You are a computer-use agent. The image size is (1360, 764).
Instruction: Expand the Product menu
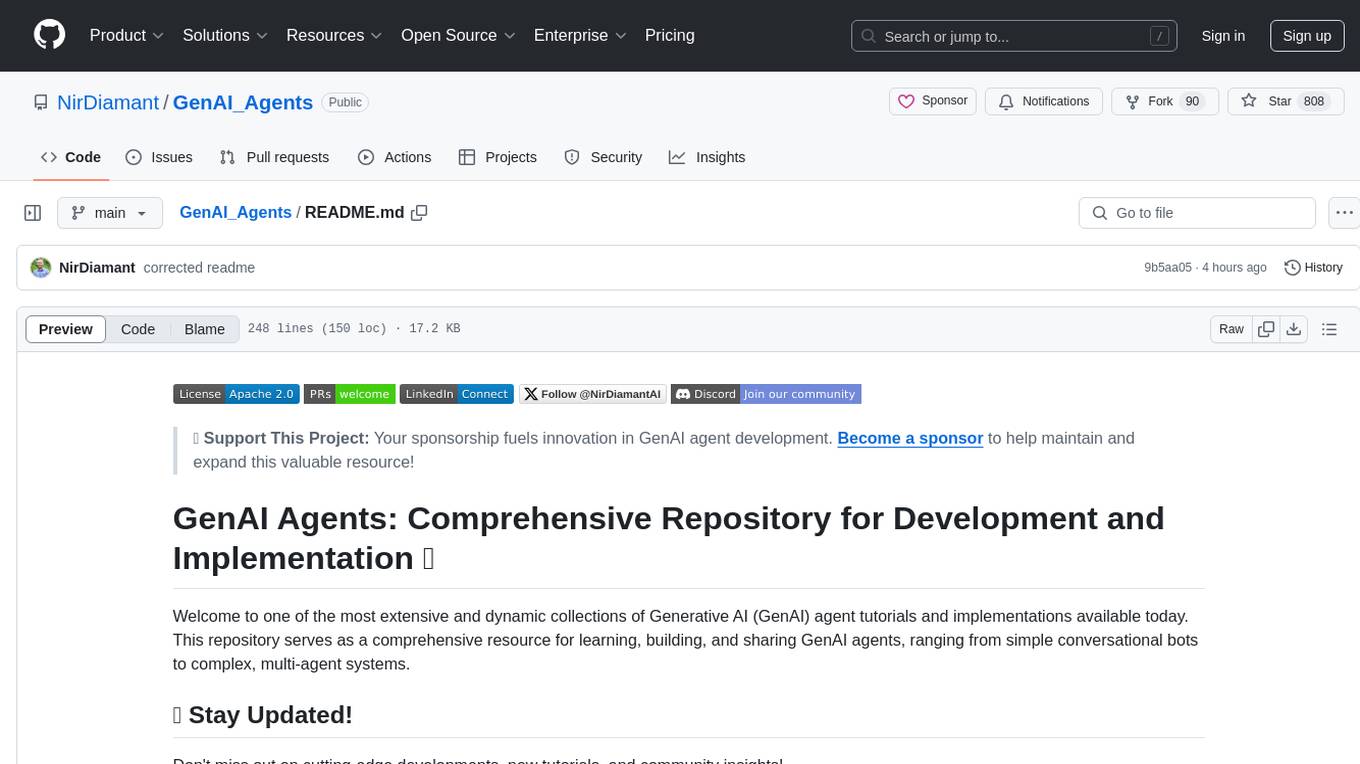[x=127, y=35]
